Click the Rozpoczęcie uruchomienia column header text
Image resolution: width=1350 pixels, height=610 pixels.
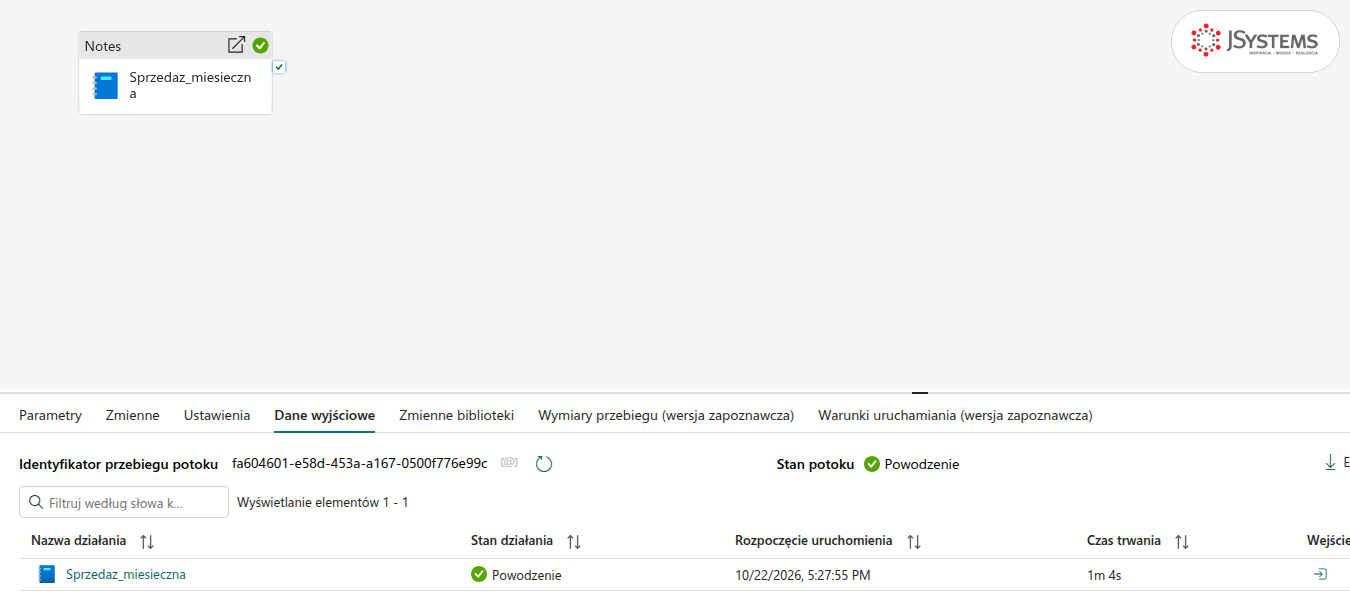814,541
